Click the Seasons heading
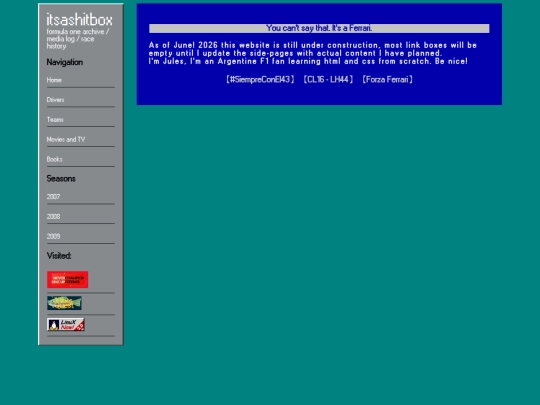The height and width of the screenshot is (405, 540). 61,178
